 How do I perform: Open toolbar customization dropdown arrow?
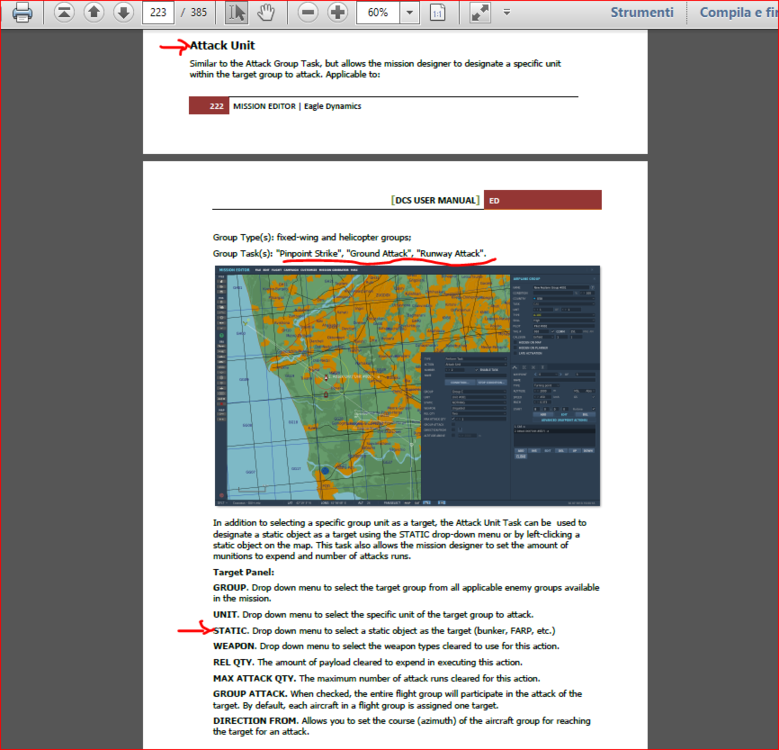pos(507,12)
